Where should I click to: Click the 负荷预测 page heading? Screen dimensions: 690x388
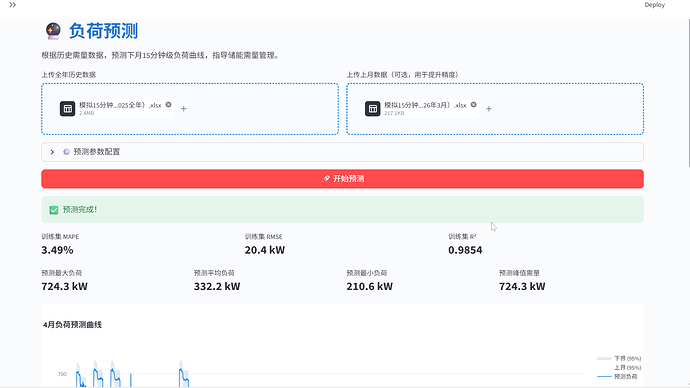103,31
